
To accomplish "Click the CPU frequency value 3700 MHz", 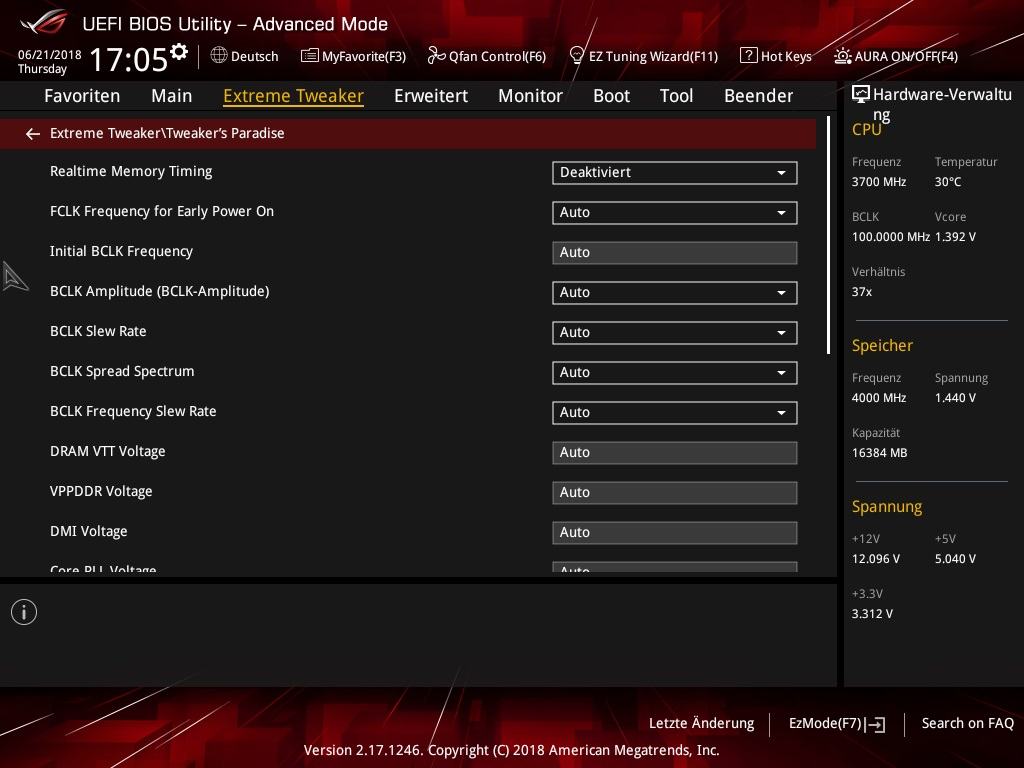I will 879,182.
